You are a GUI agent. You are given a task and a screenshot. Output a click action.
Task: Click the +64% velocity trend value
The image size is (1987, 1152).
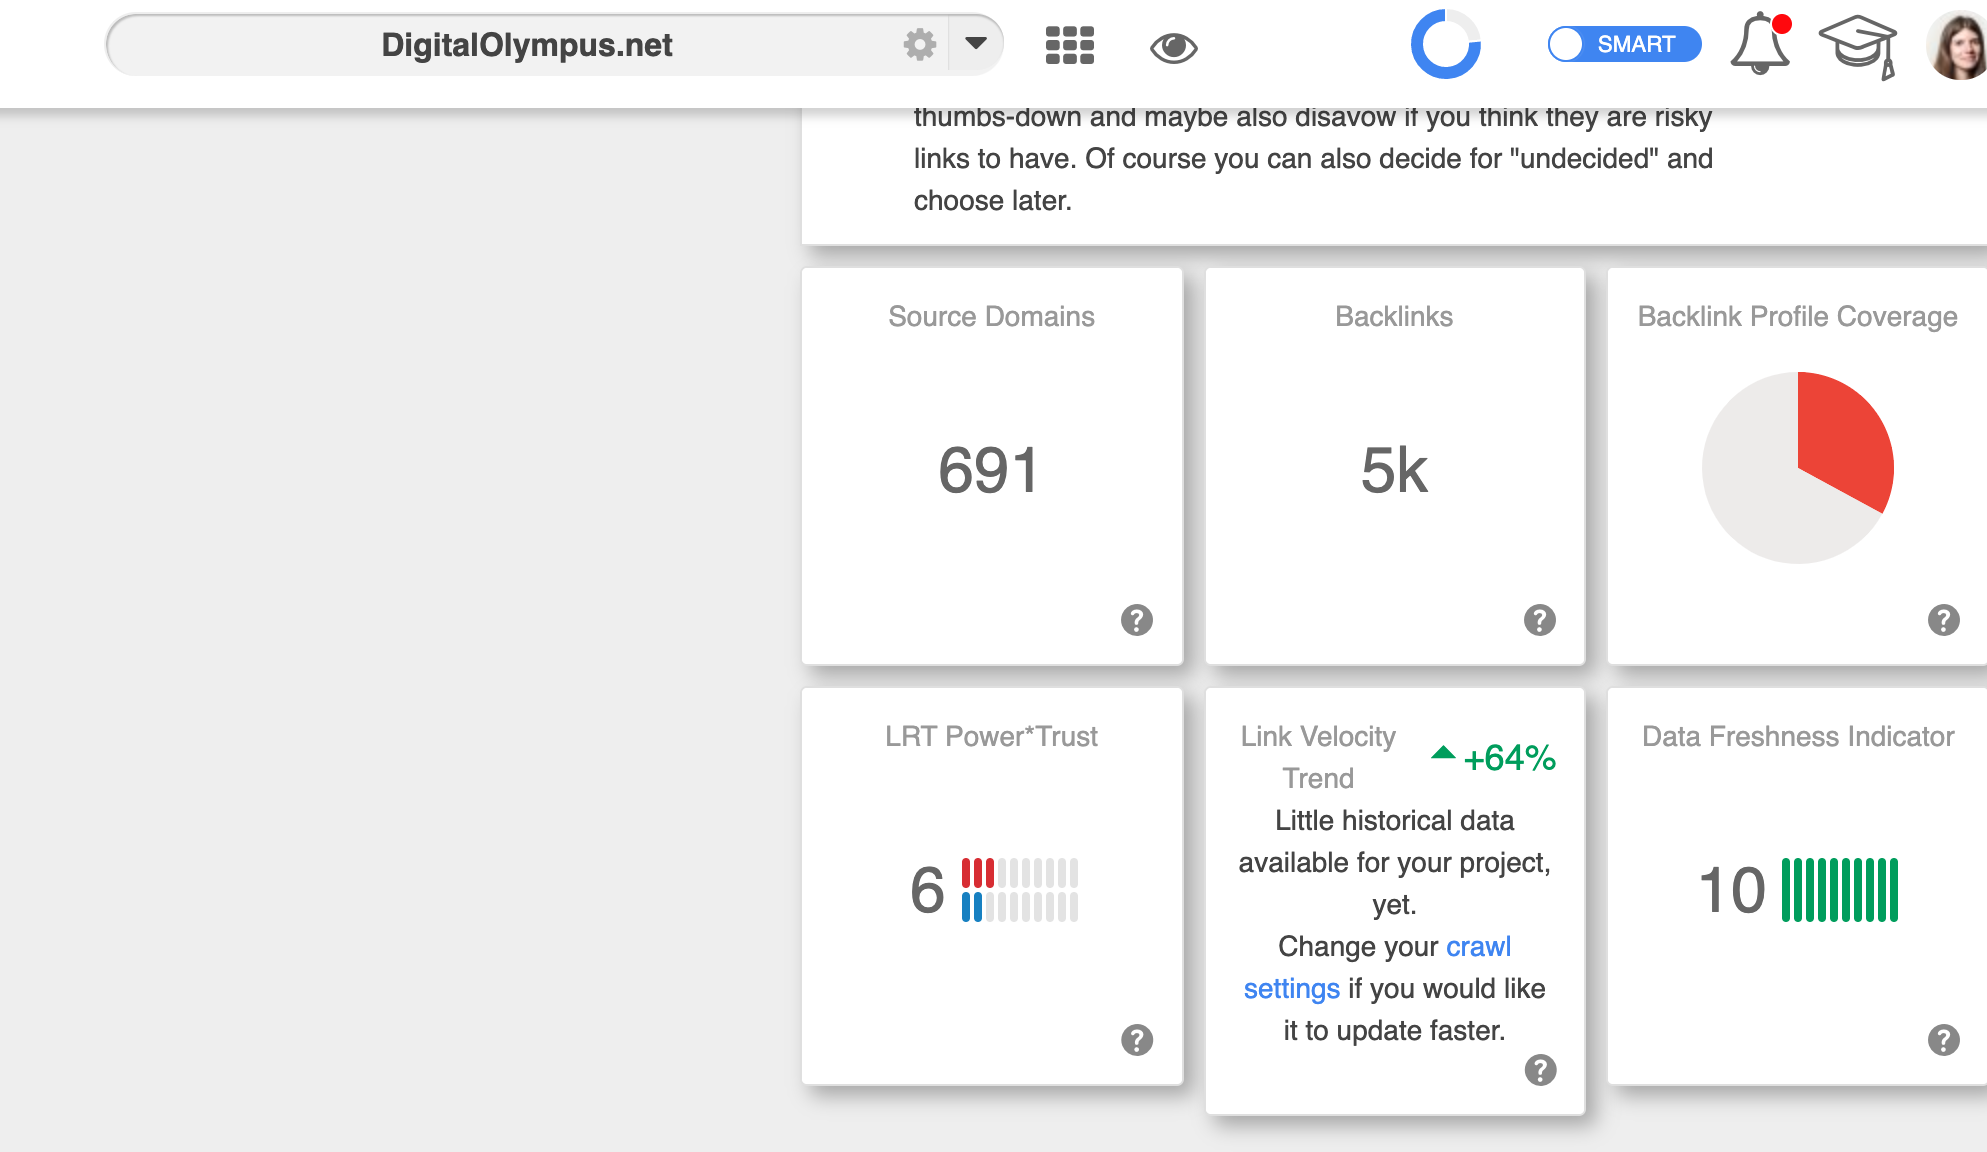pyautogui.click(x=1509, y=758)
